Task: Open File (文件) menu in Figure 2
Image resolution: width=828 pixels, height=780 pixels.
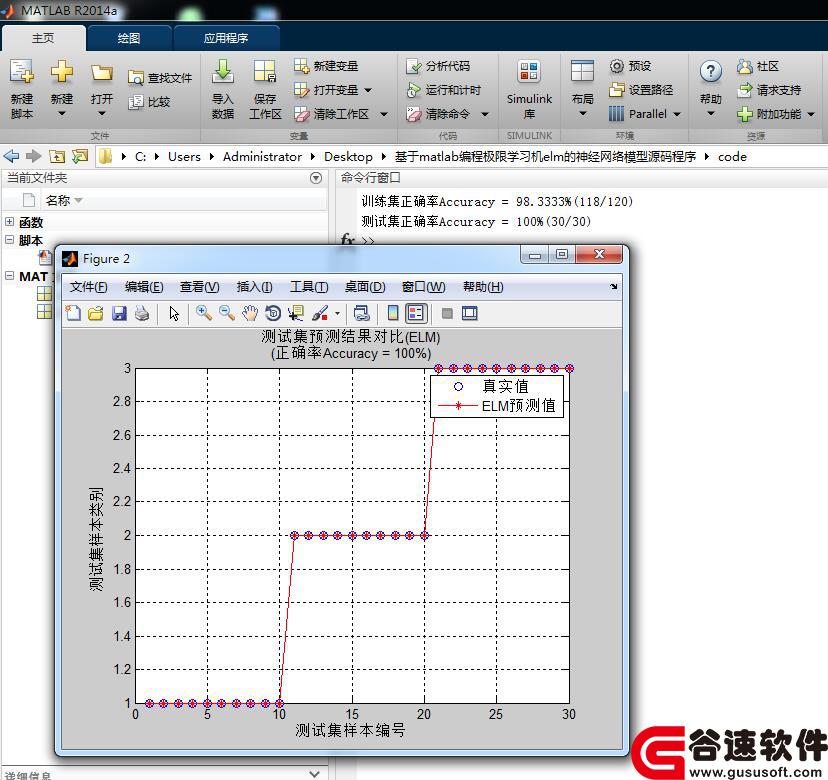Action: pyautogui.click(x=88, y=287)
